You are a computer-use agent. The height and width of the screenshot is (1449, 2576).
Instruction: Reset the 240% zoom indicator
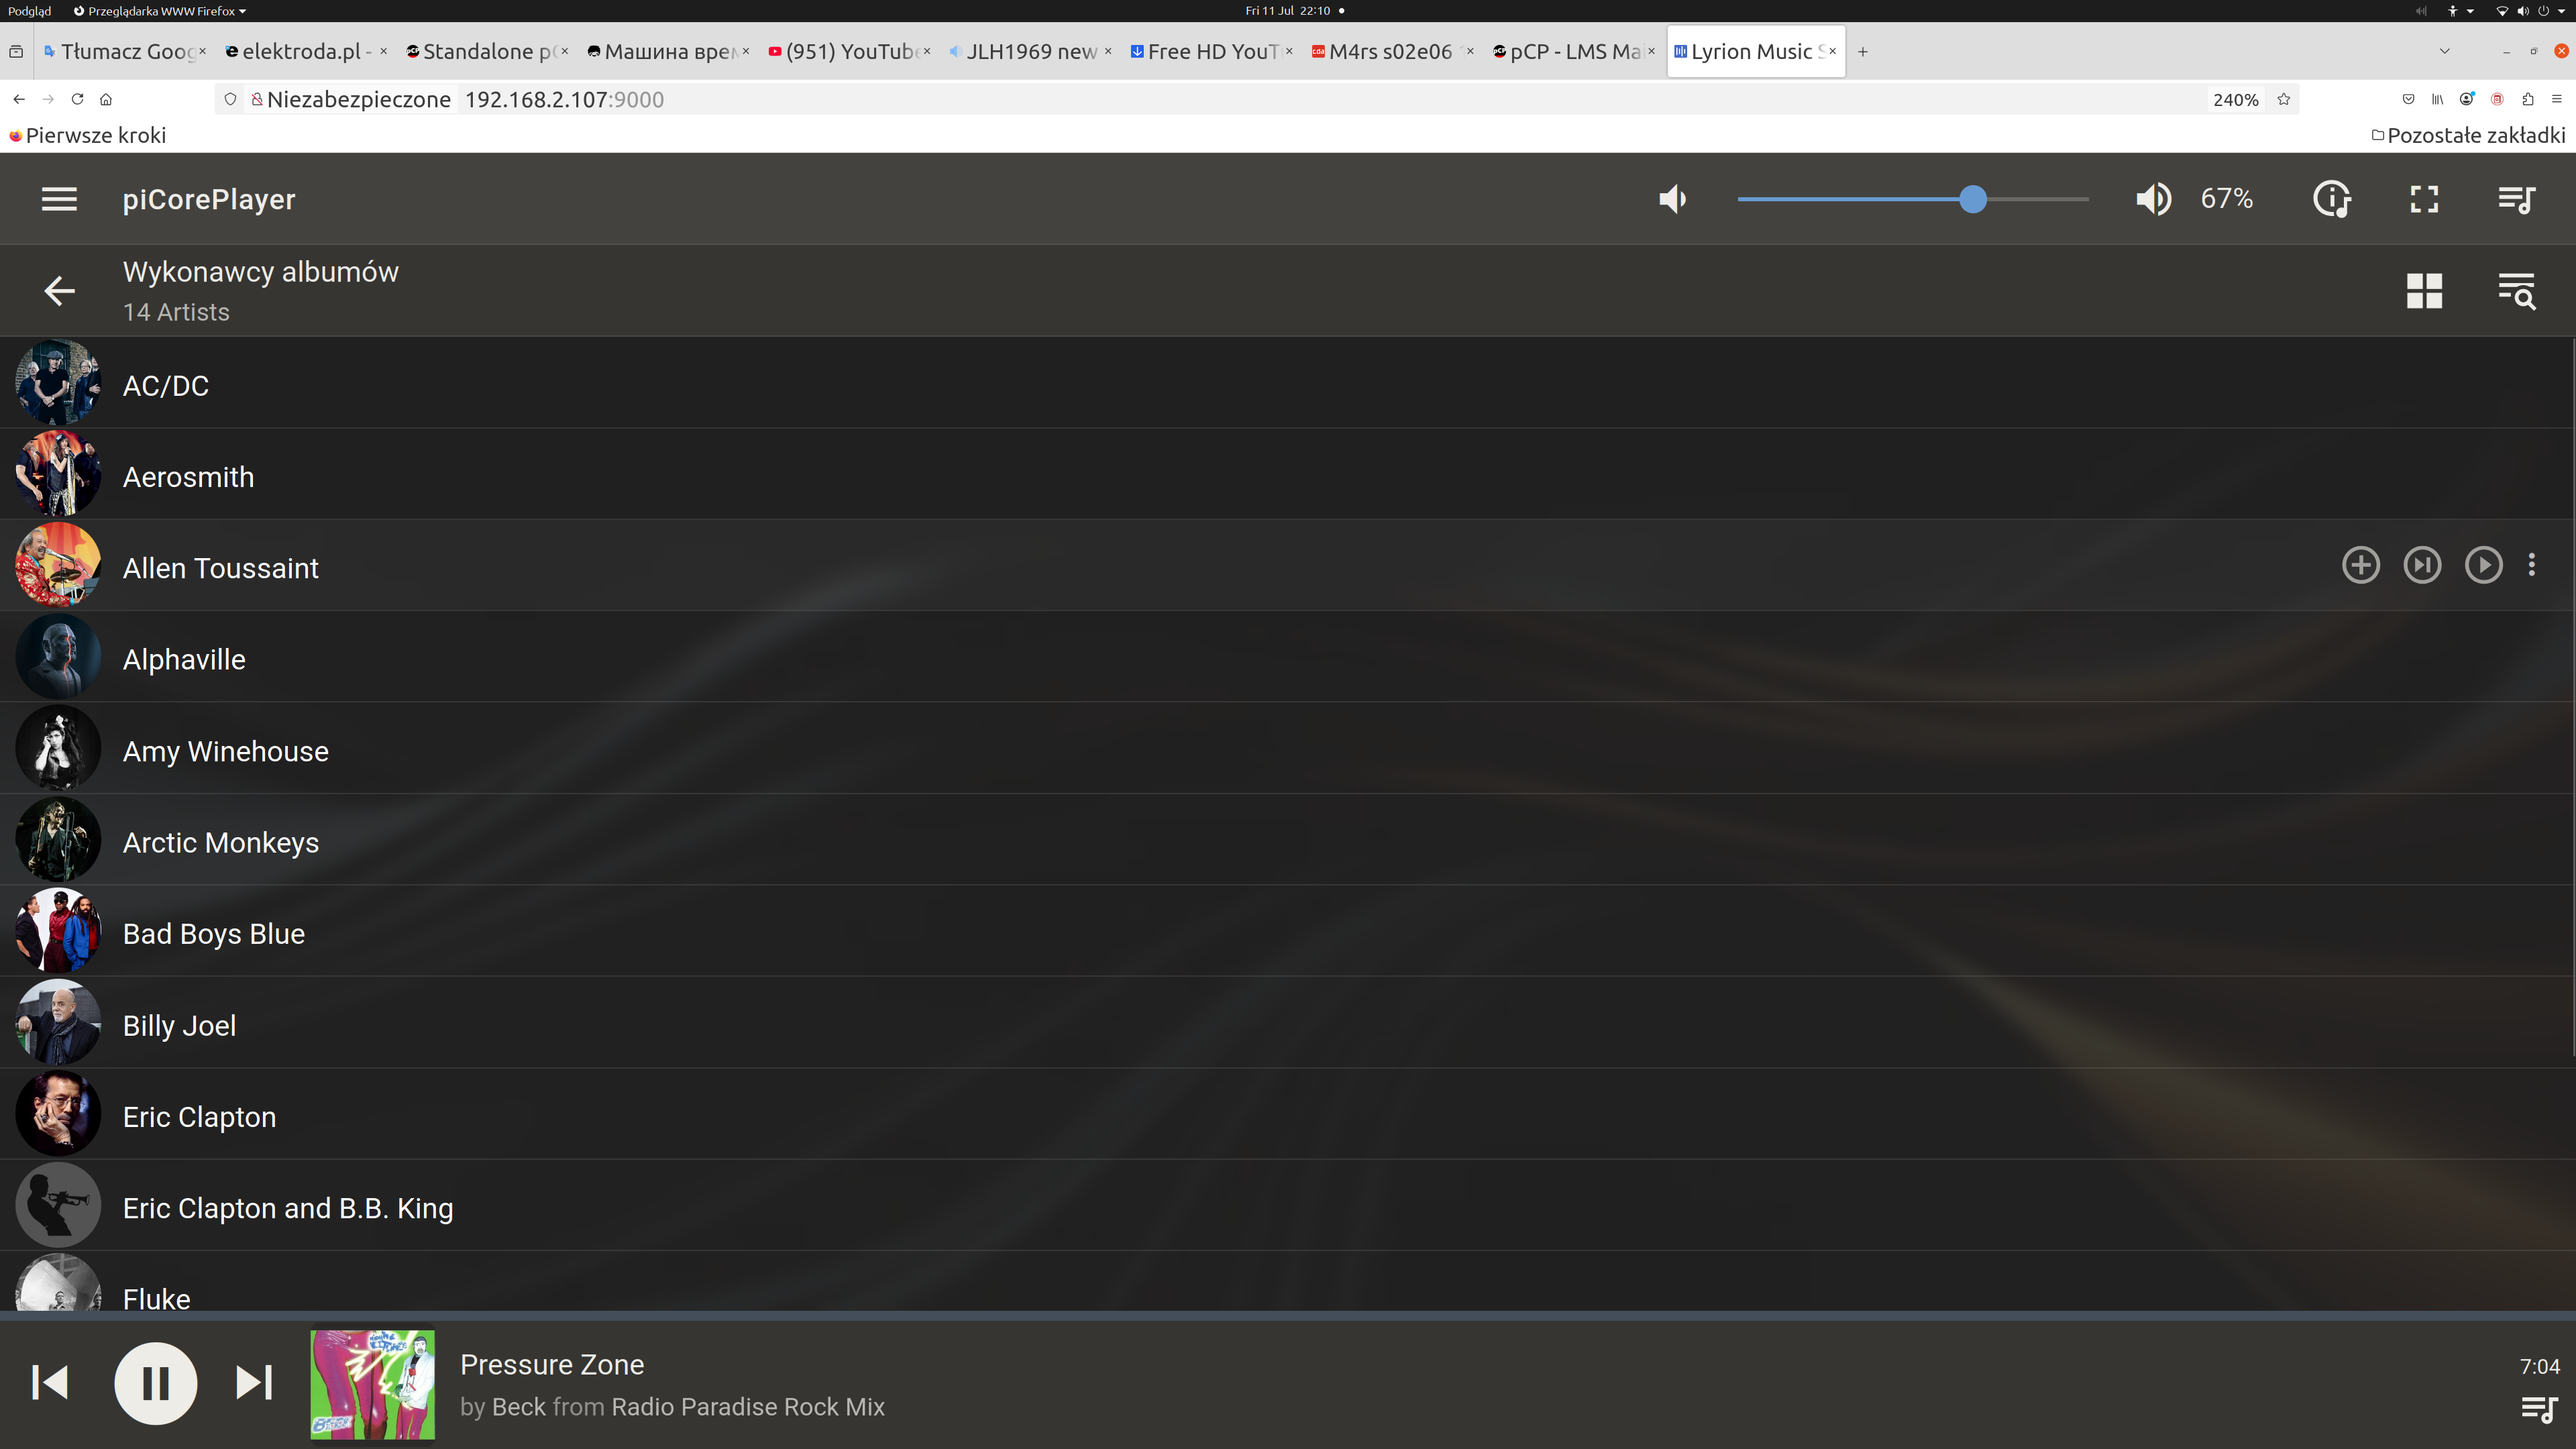pyautogui.click(x=2235, y=99)
